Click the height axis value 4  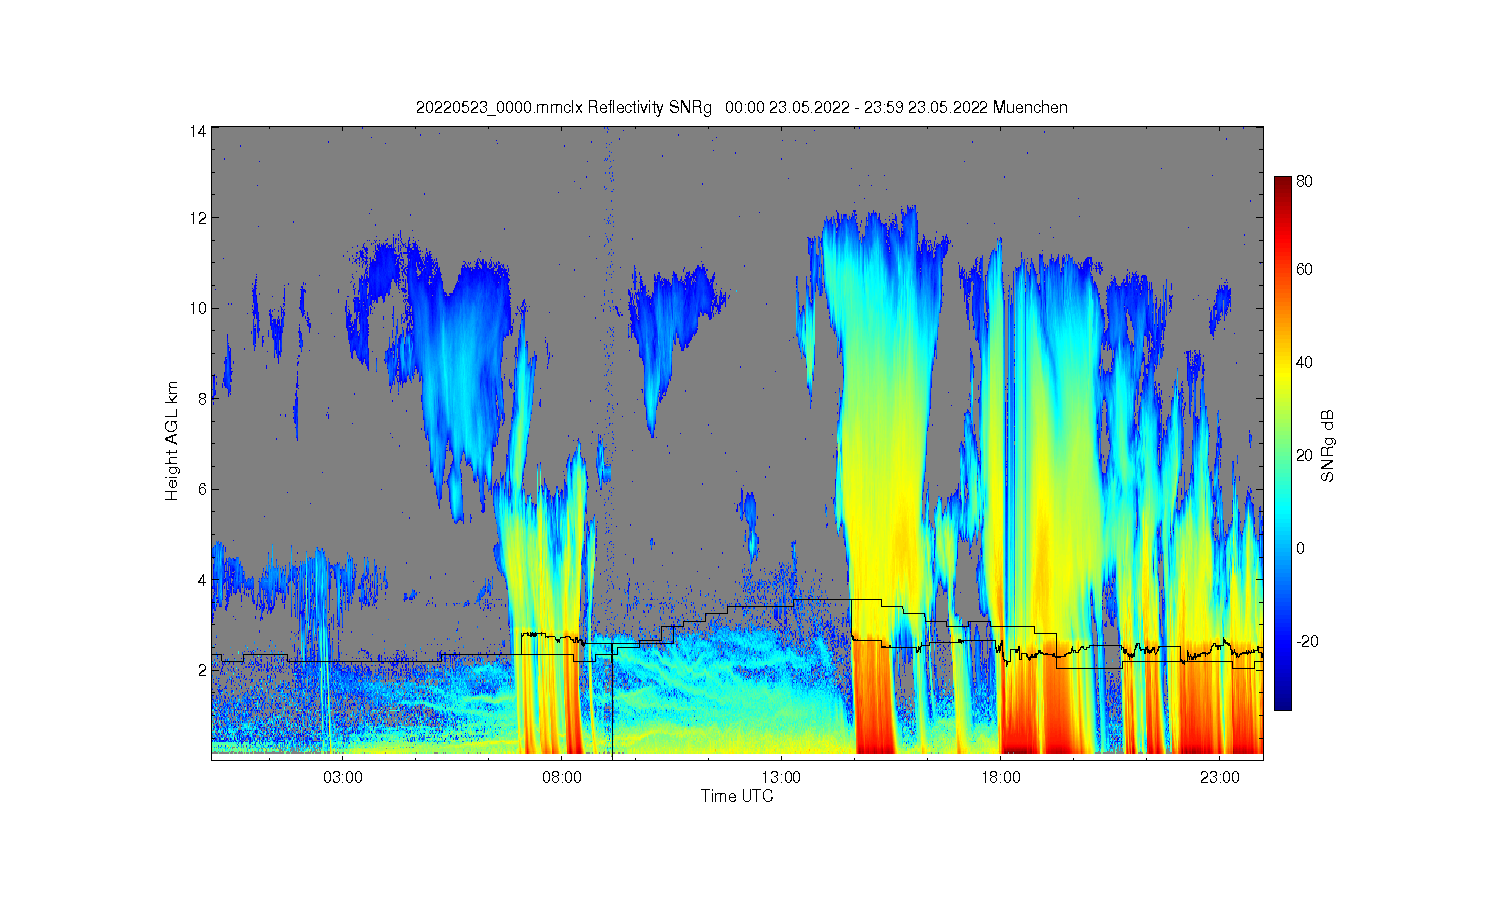pos(202,580)
